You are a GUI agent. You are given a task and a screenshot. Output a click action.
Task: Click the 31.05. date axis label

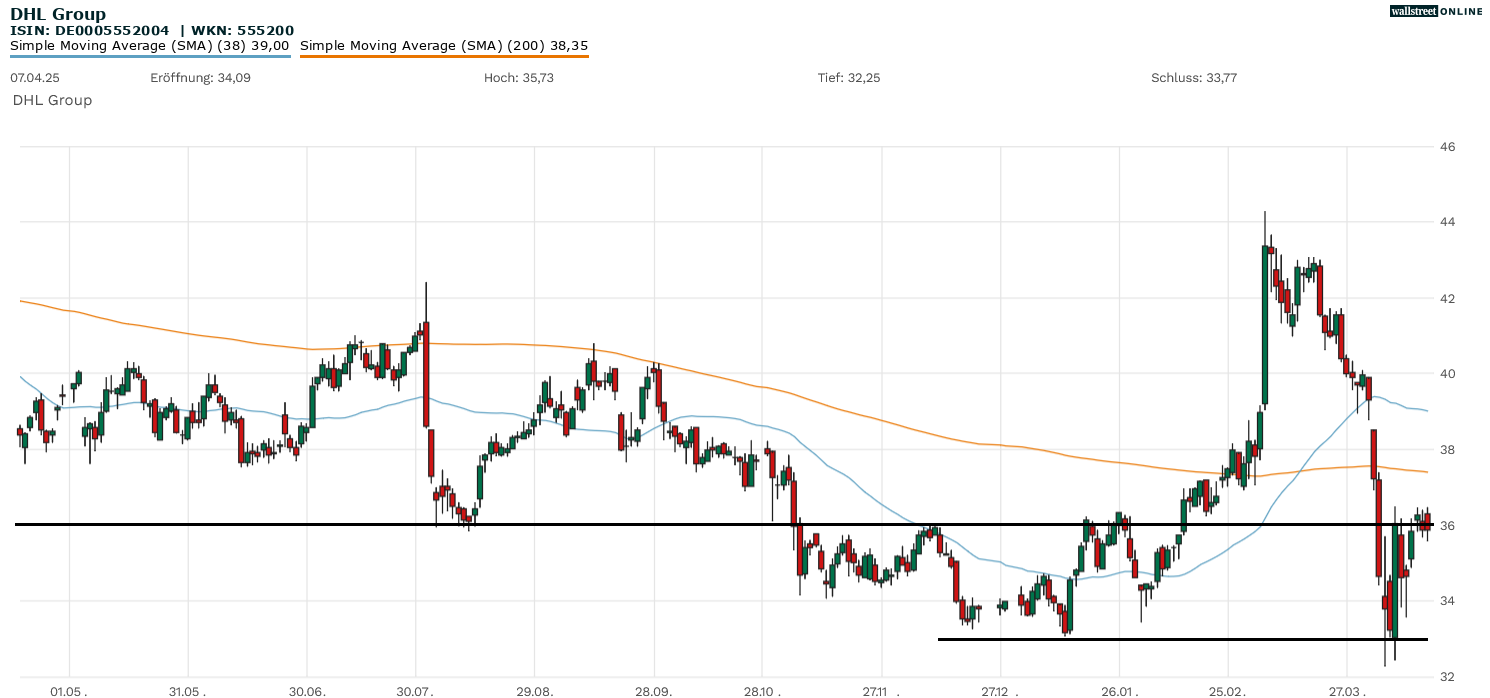click(187, 691)
